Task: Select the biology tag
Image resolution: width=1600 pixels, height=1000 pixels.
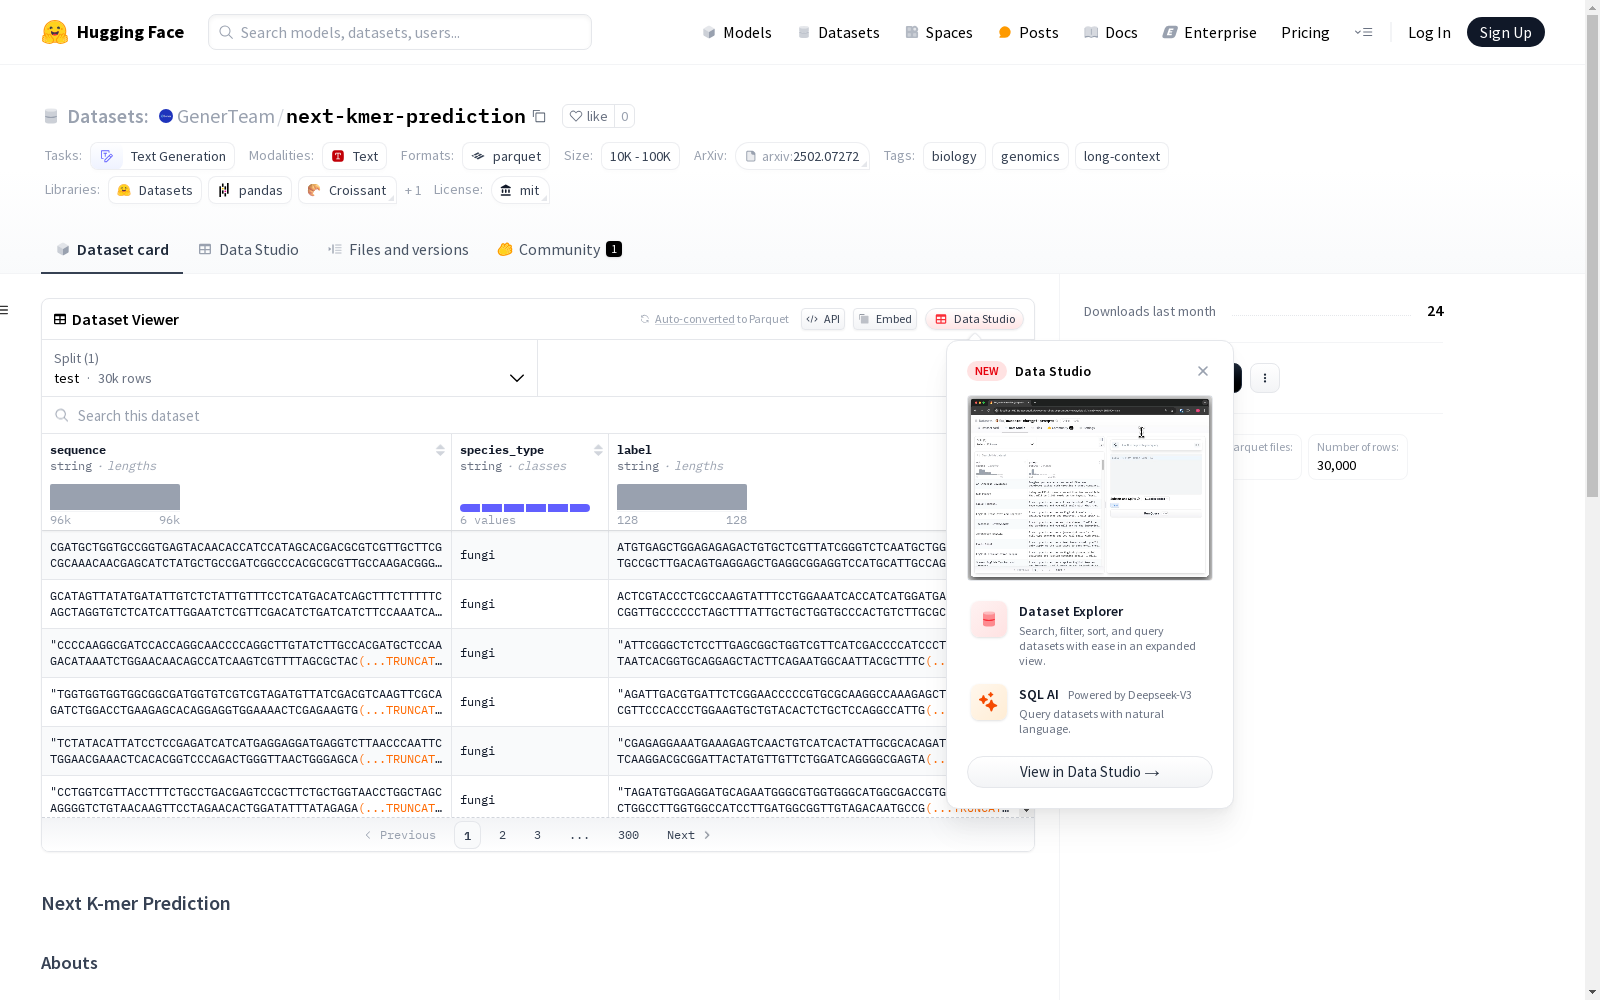Action: tap(954, 156)
